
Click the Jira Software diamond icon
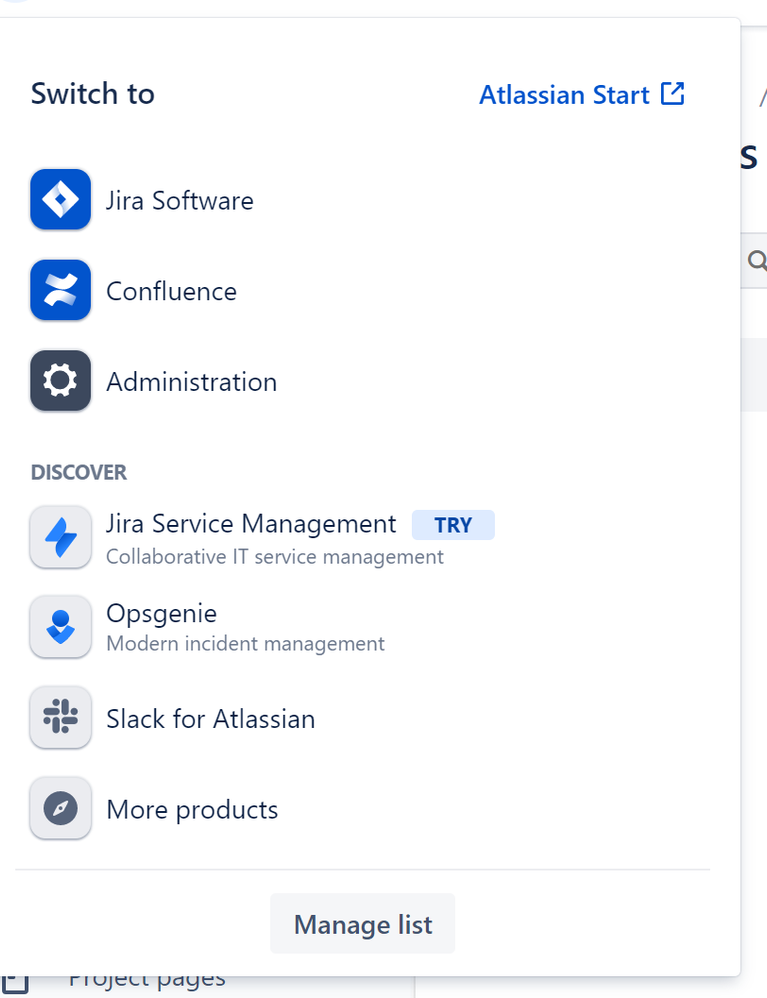coord(60,199)
